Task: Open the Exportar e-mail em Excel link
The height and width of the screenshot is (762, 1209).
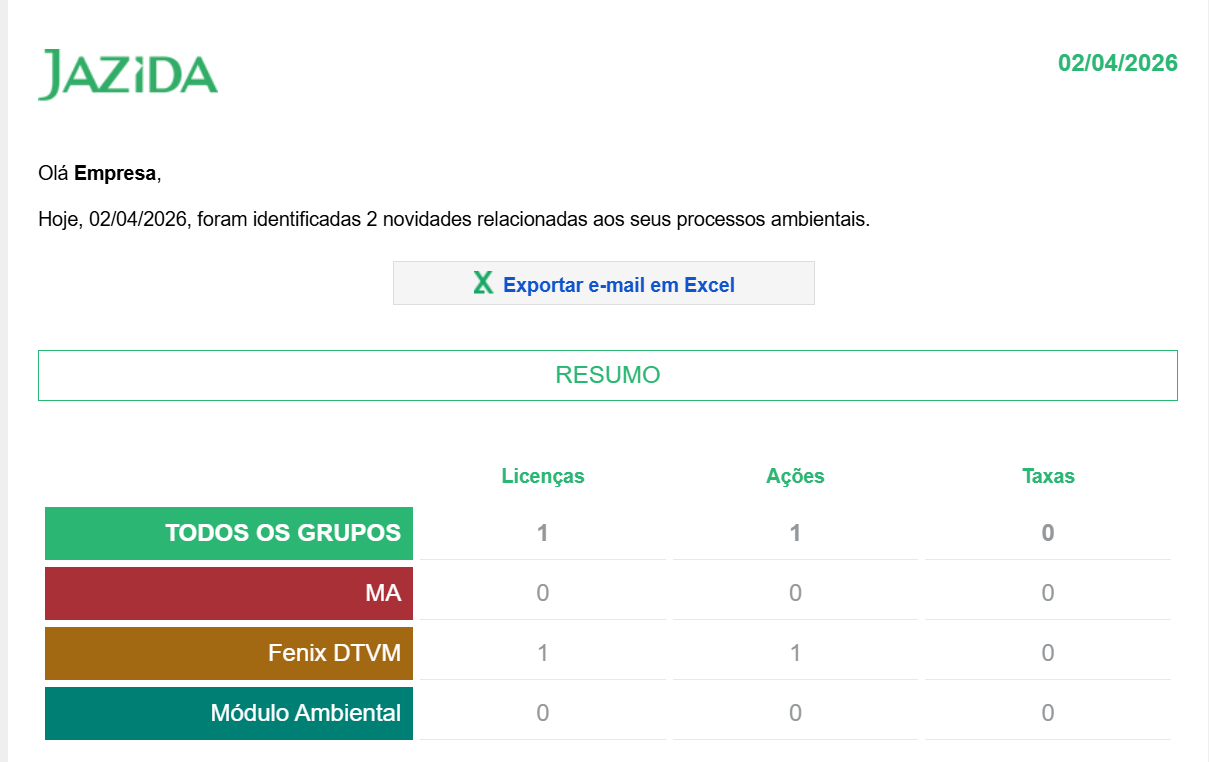Action: tap(618, 285)
